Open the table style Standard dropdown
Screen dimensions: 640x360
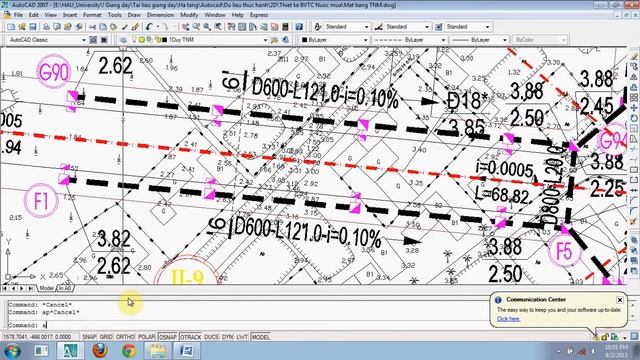click(x=487, y=27)
